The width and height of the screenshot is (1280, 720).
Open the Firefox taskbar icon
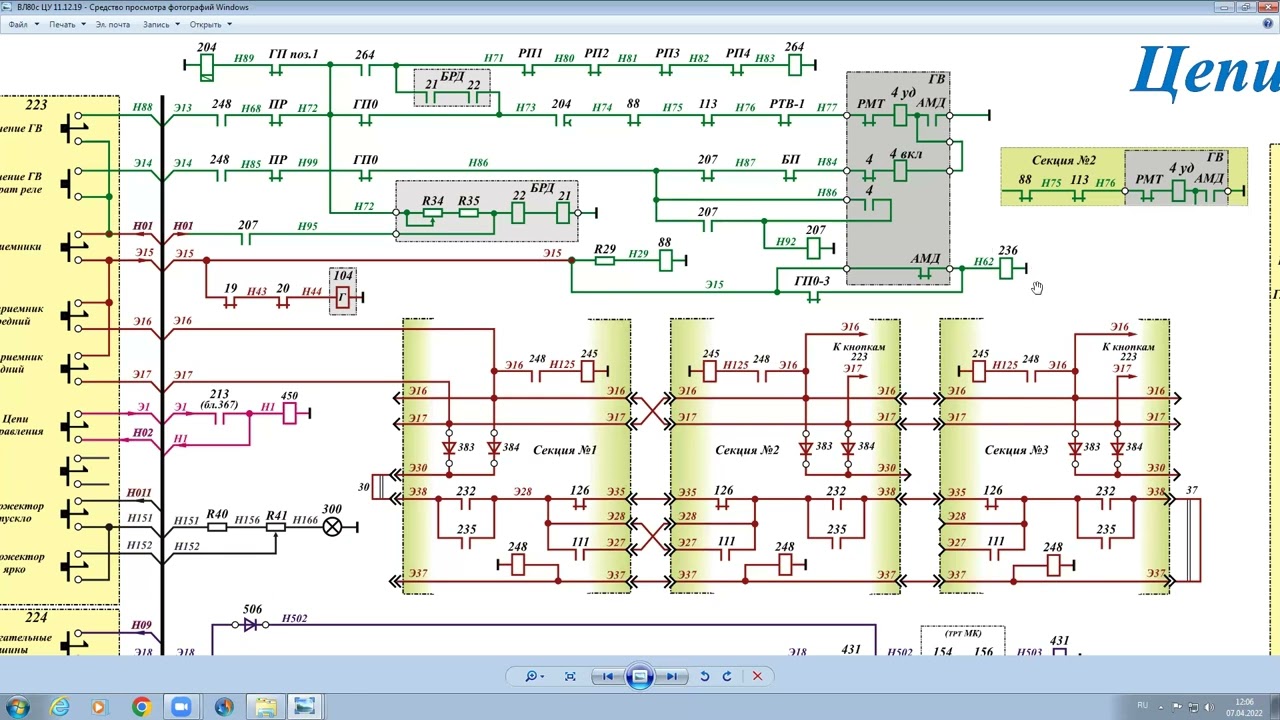(x=223, y=707)
